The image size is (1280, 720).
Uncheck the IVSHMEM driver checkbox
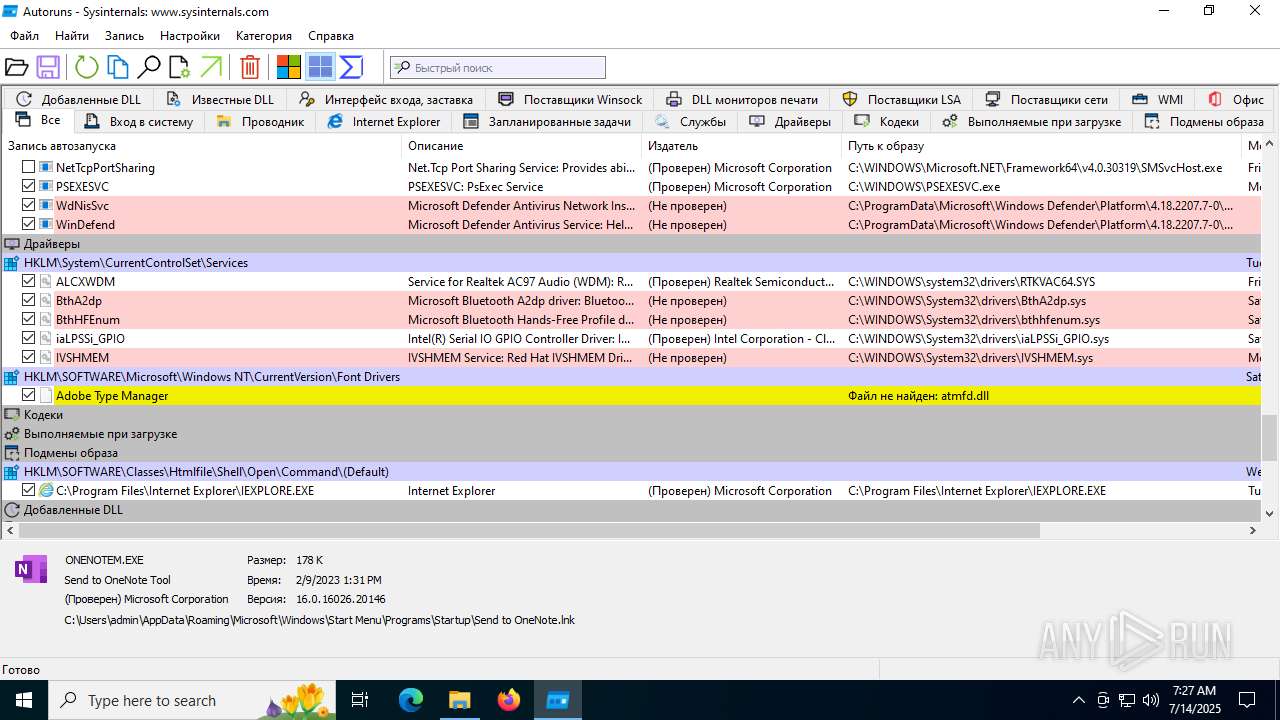(x=29, y=358)
